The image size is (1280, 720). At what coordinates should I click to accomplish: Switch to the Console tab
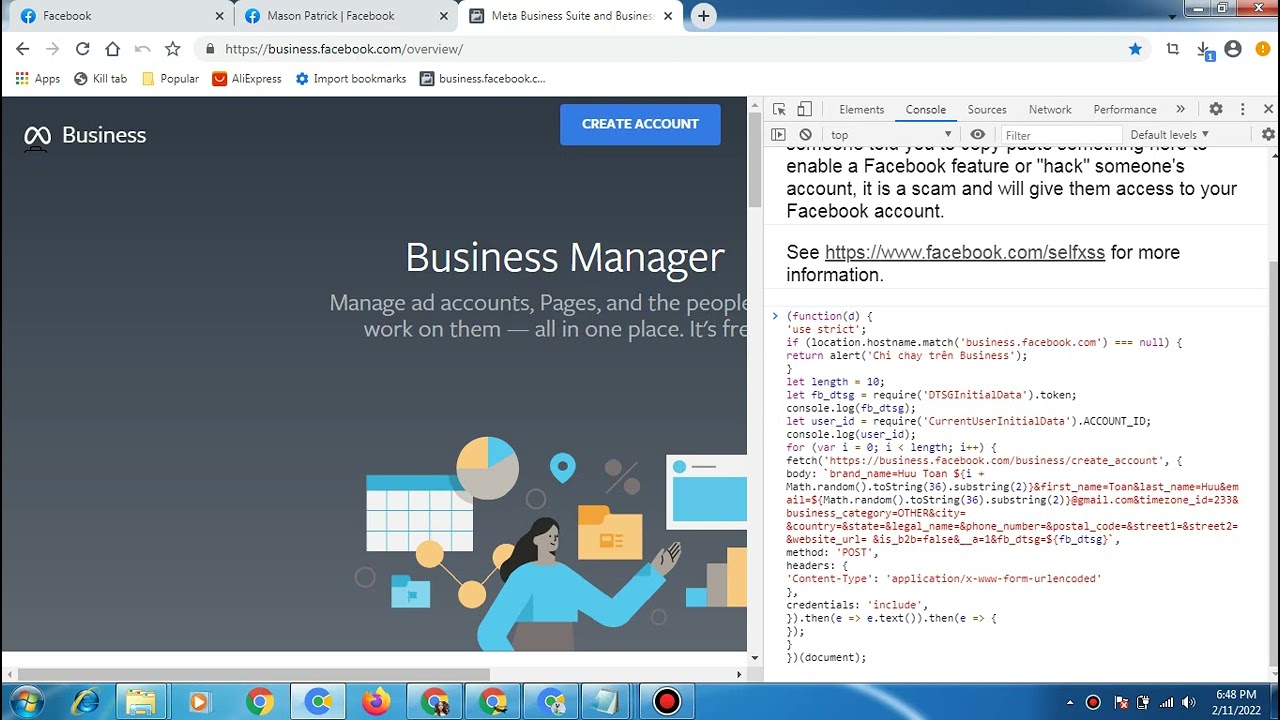click(x=926, y=109)
